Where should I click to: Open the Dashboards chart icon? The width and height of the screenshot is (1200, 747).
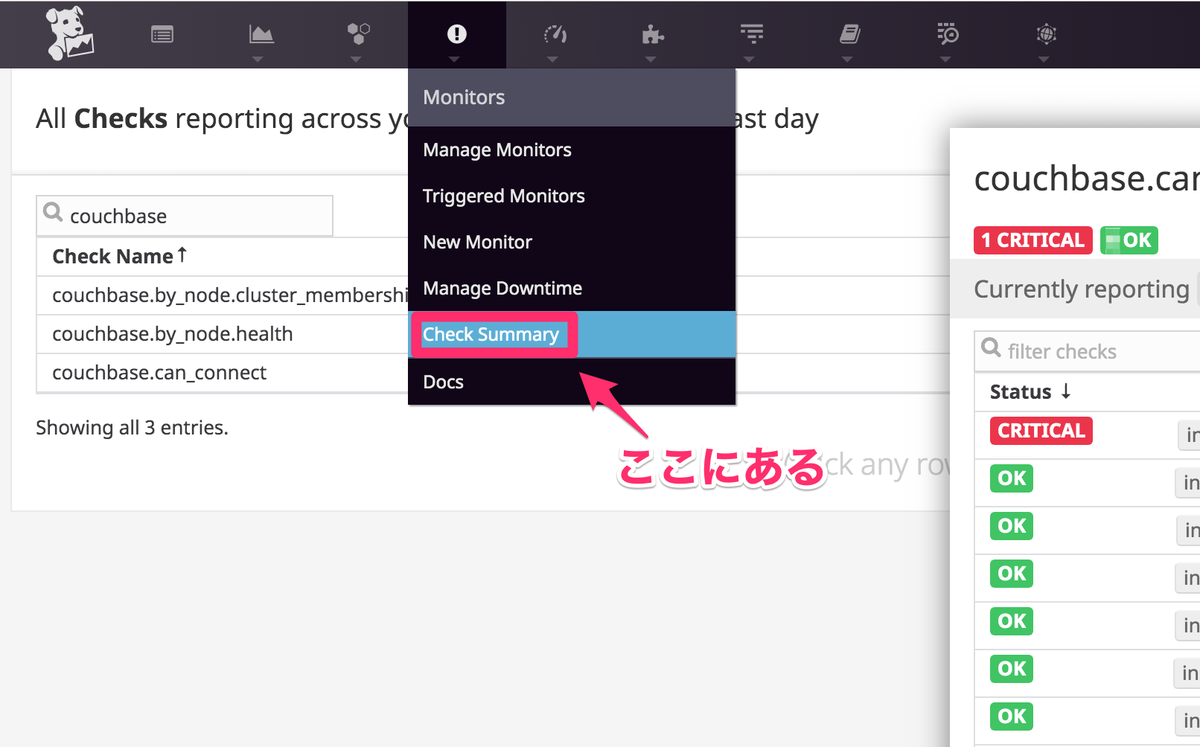[260, 34]
